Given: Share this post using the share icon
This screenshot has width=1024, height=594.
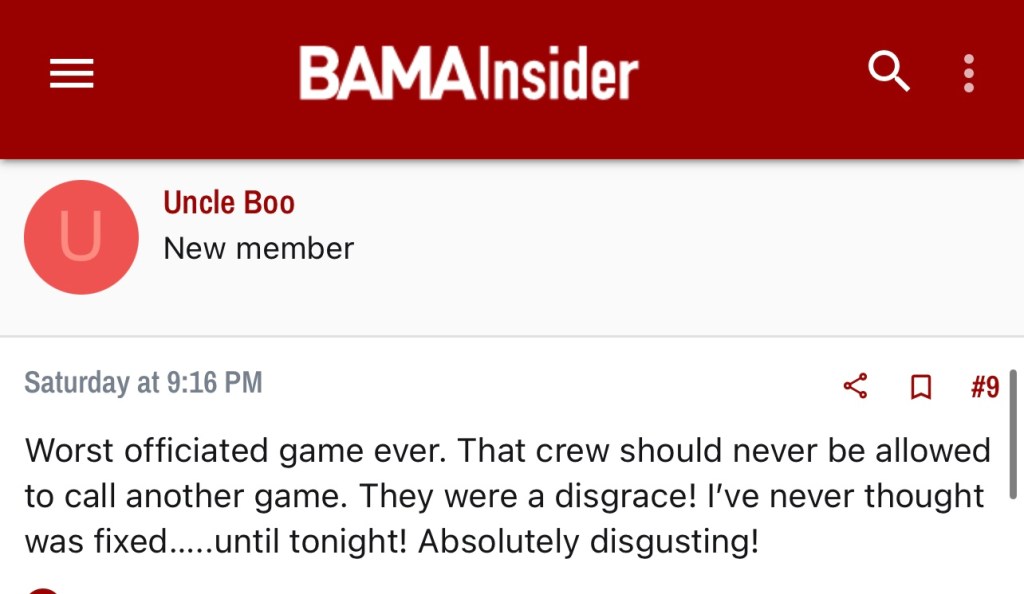Looking at the screenshot, I should (855, 387).
